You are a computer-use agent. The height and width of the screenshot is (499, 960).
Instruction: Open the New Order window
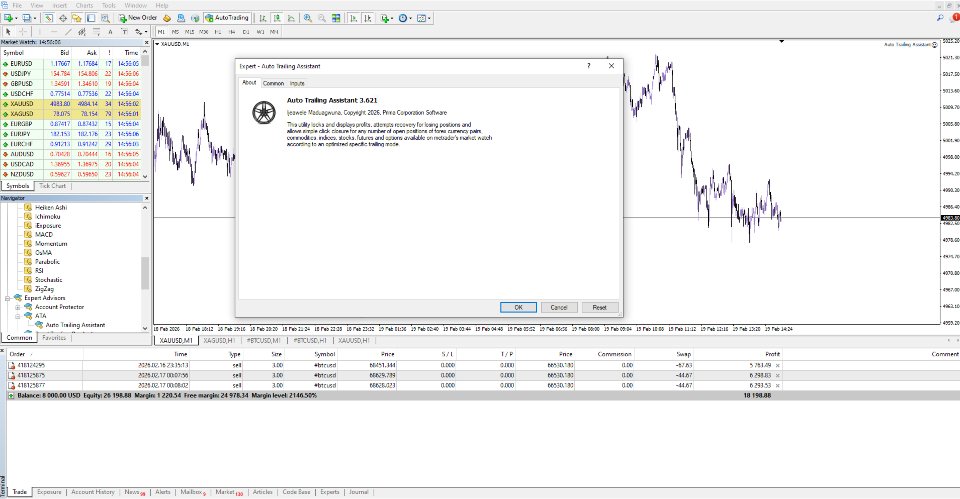[x=138, y=18]
